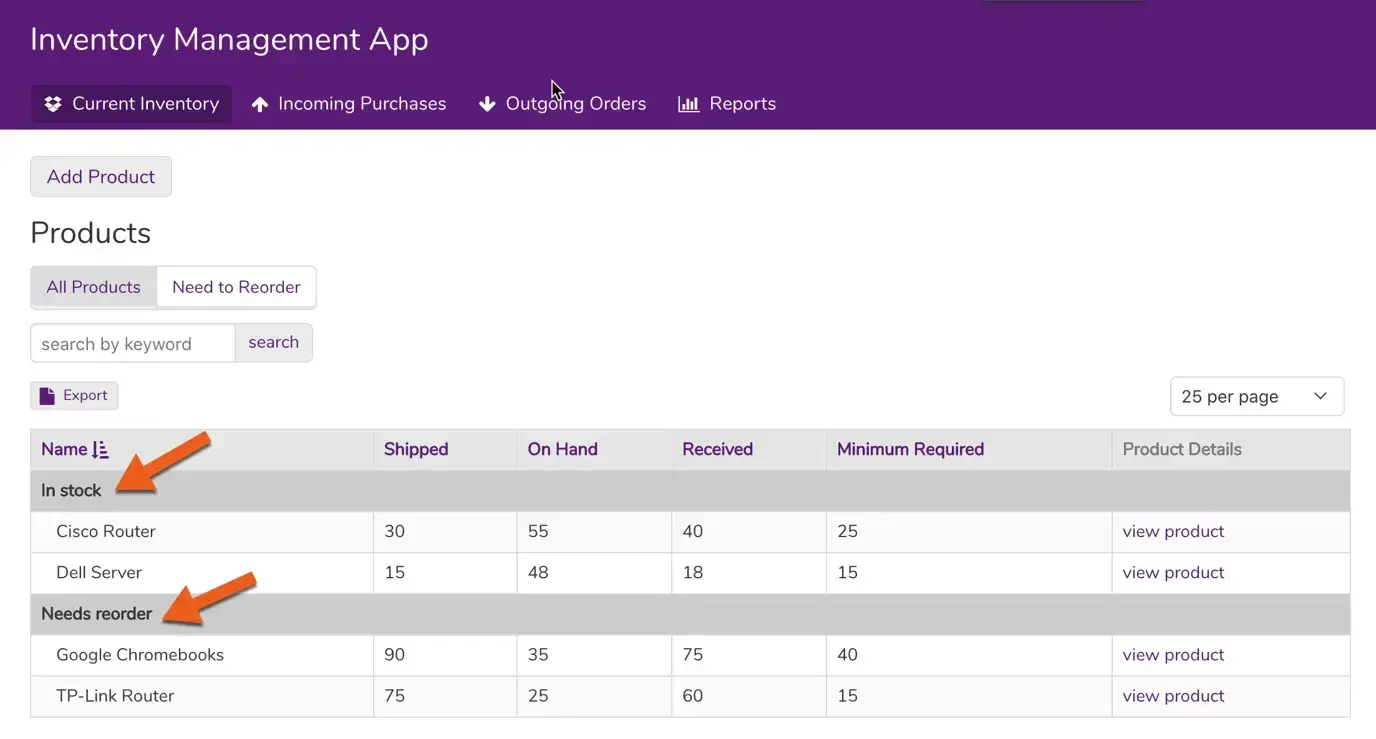
Task: Focus the search by keyword field
Action: (132, 343)
